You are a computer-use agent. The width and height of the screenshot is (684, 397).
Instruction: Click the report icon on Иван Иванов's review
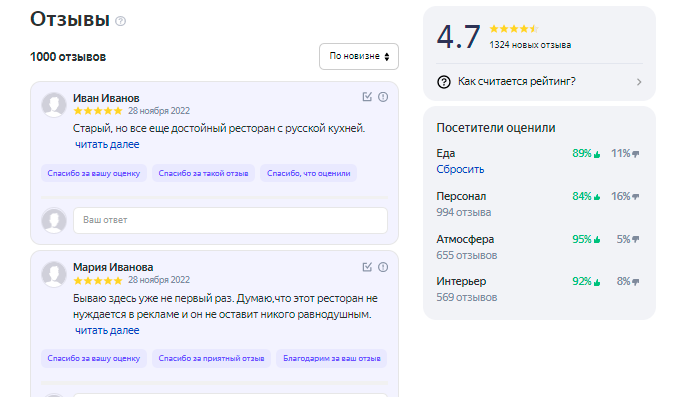click(x=383, y=97)
